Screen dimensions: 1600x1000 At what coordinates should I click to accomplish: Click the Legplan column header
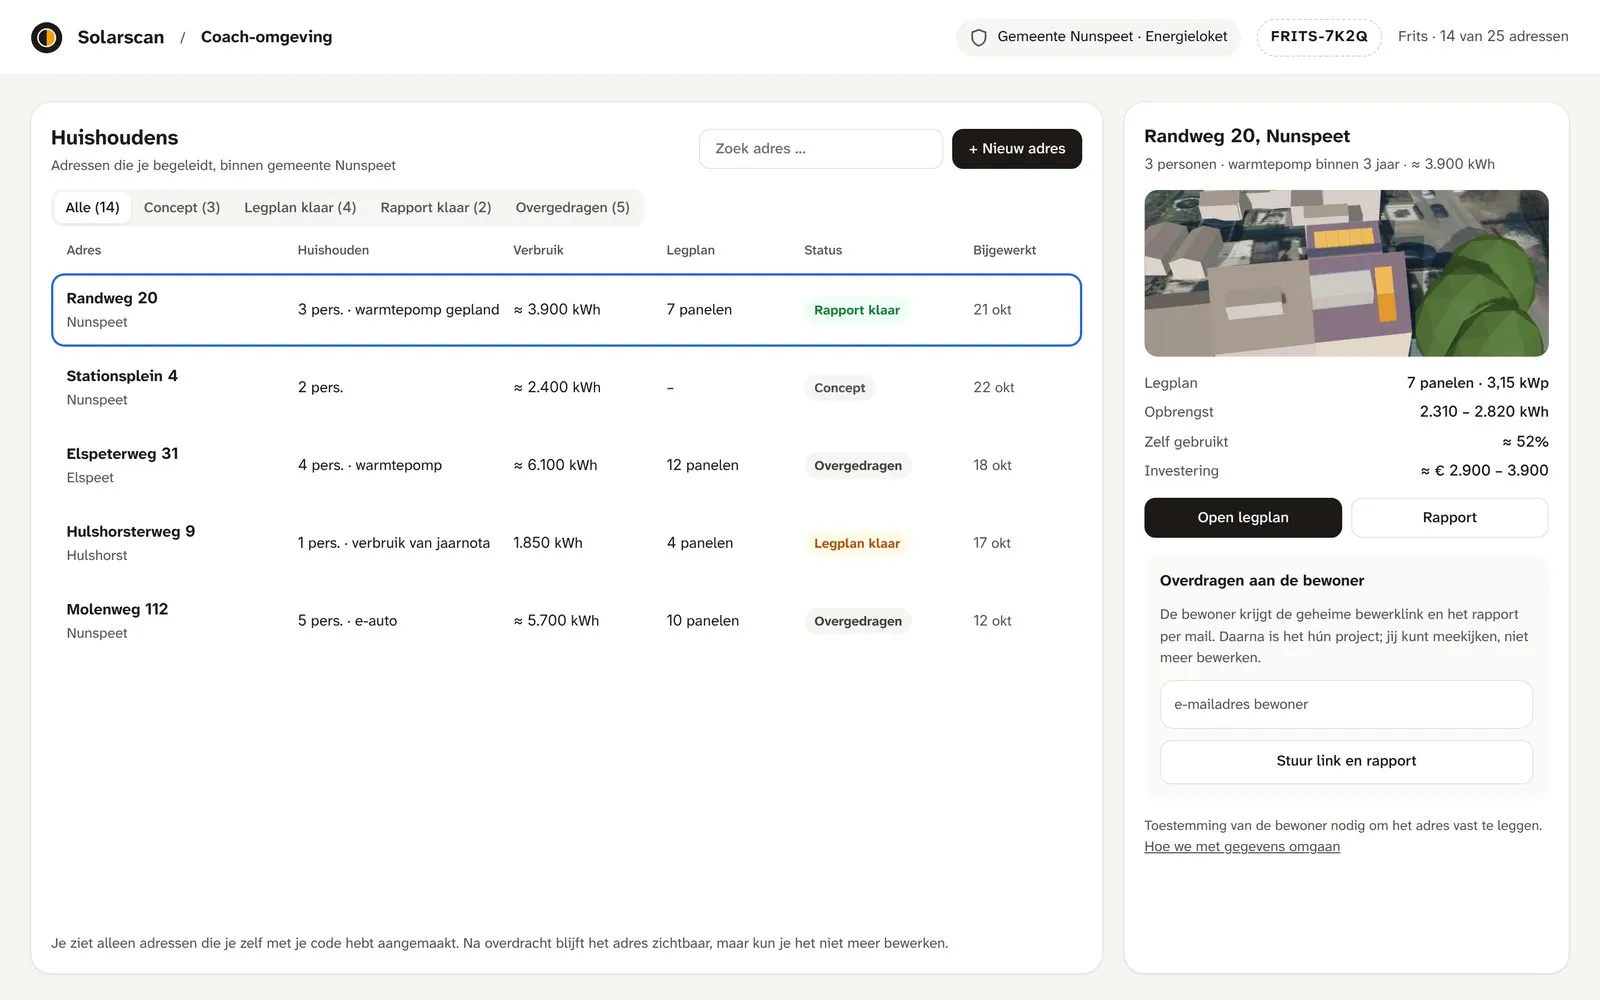click(690, 250)
